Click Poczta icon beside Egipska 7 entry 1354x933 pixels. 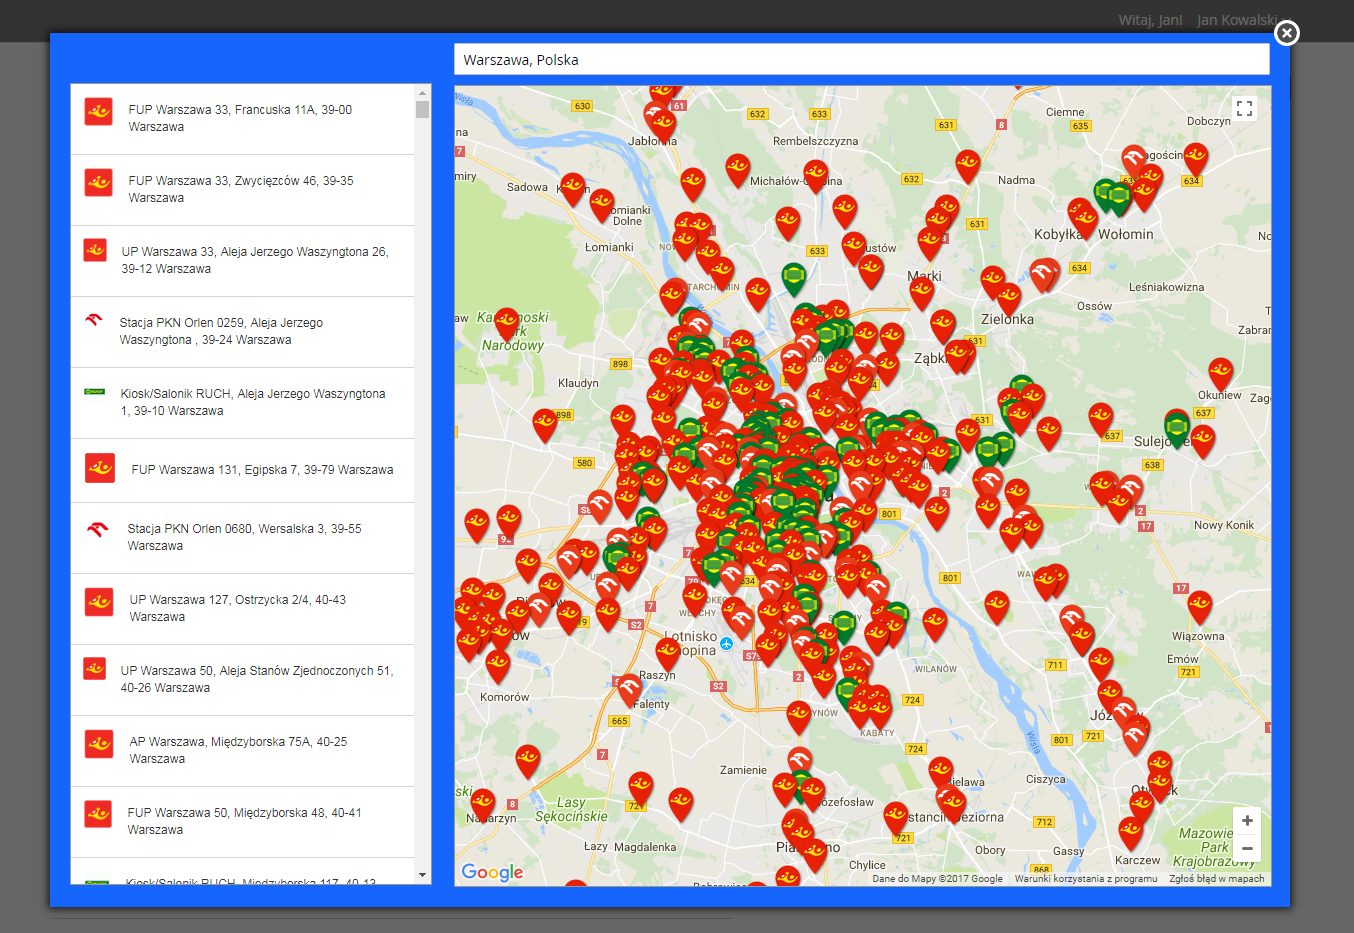pos(100,468)
